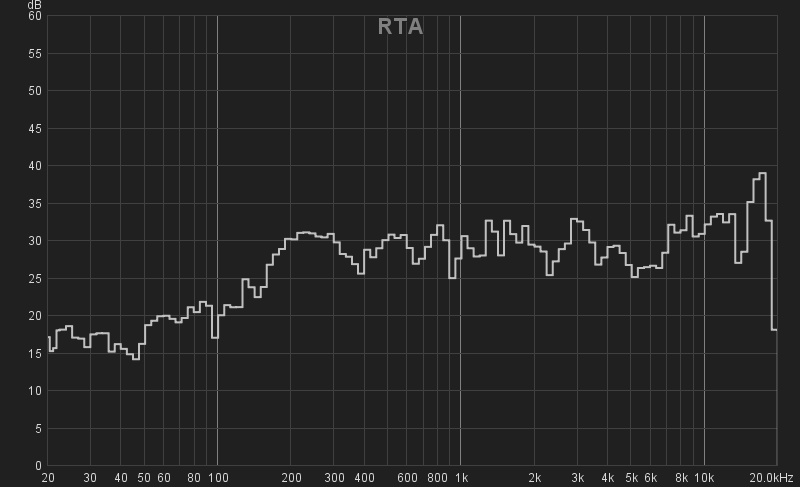Select the 25 dB level axis label

point(35,278)
